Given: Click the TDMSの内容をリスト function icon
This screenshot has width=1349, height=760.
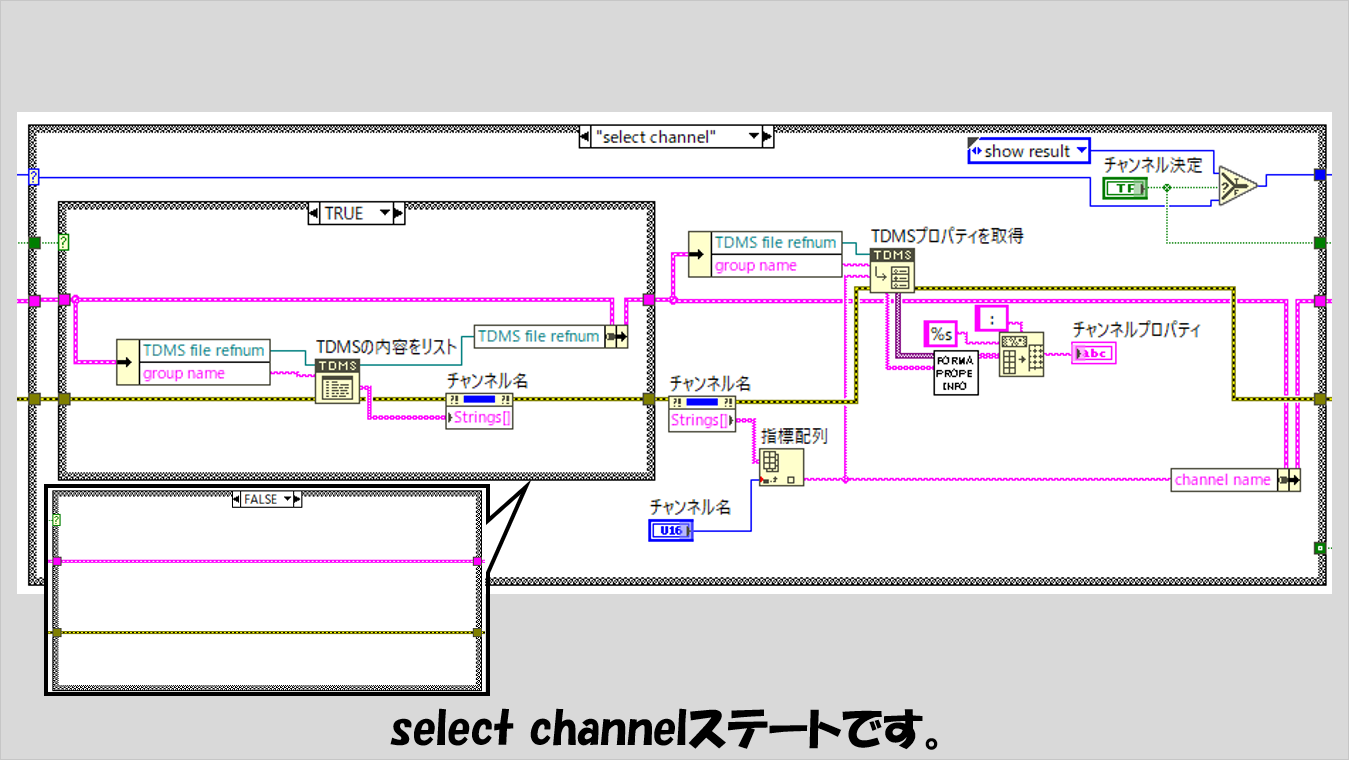Looking at the screenshot, I should [336, 381].
